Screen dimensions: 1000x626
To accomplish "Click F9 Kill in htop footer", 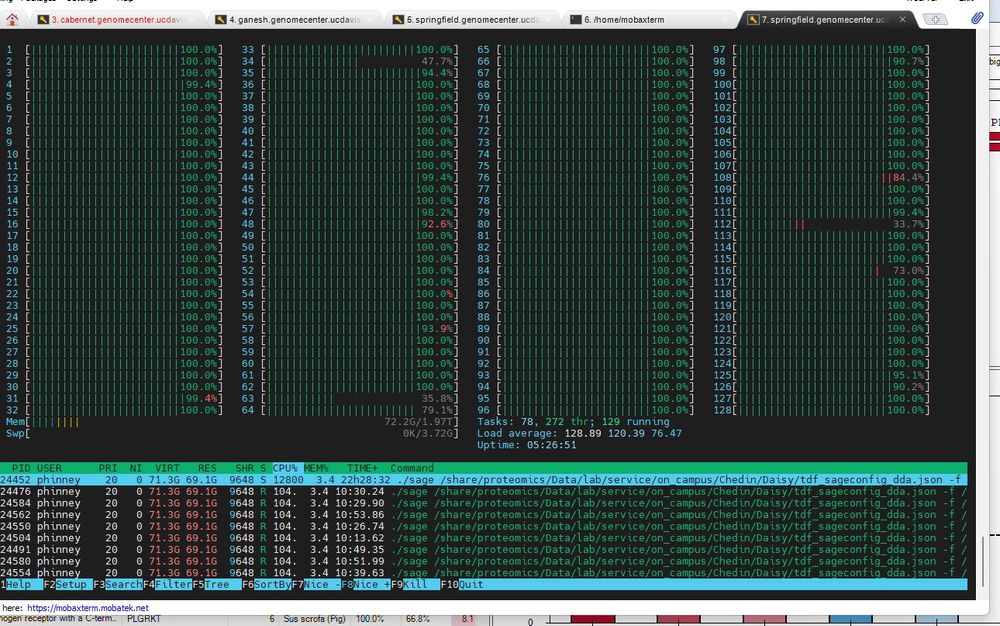I will tap(415, 585).
